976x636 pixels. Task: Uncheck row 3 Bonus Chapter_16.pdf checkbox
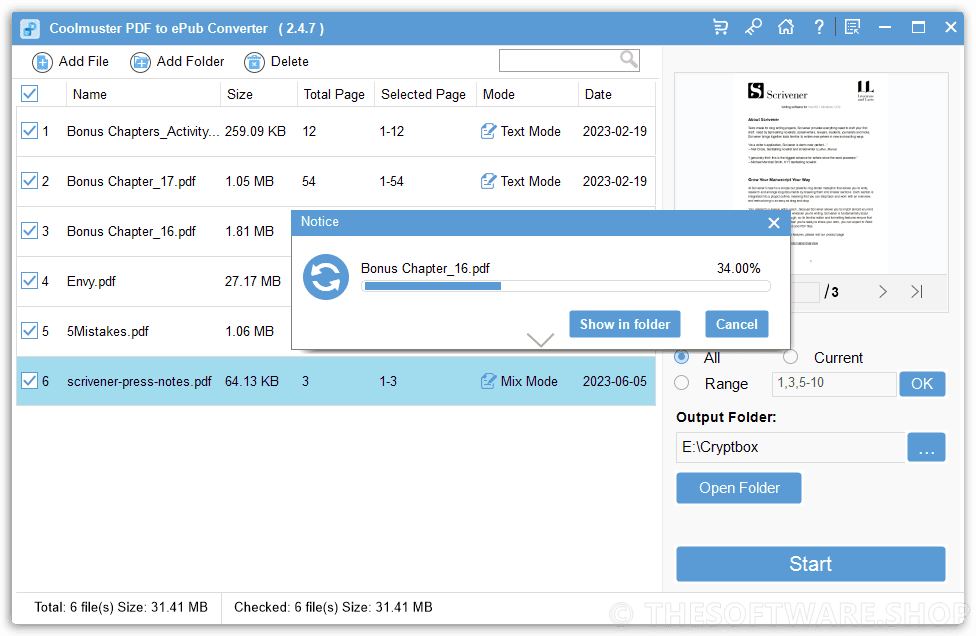[x=29, y=231]
